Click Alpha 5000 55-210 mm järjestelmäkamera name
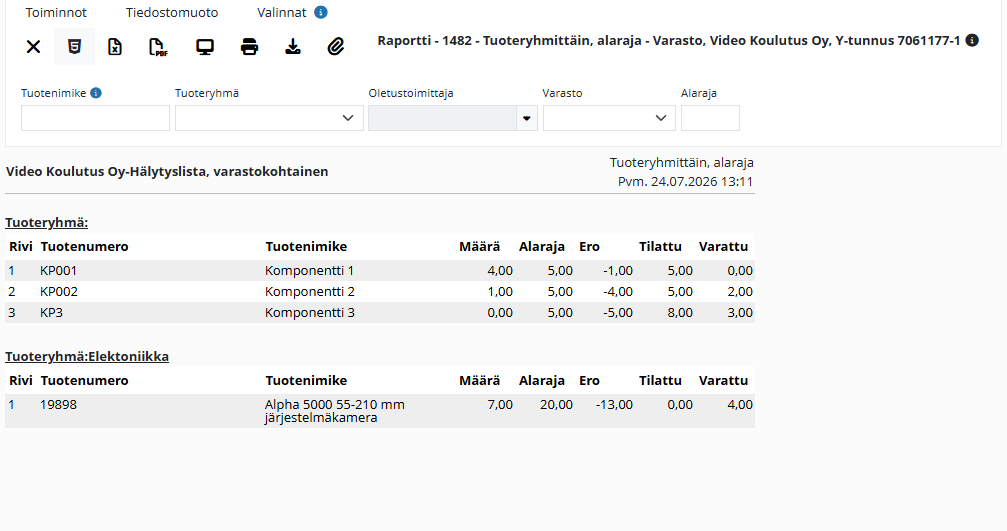 click(335, 411)
